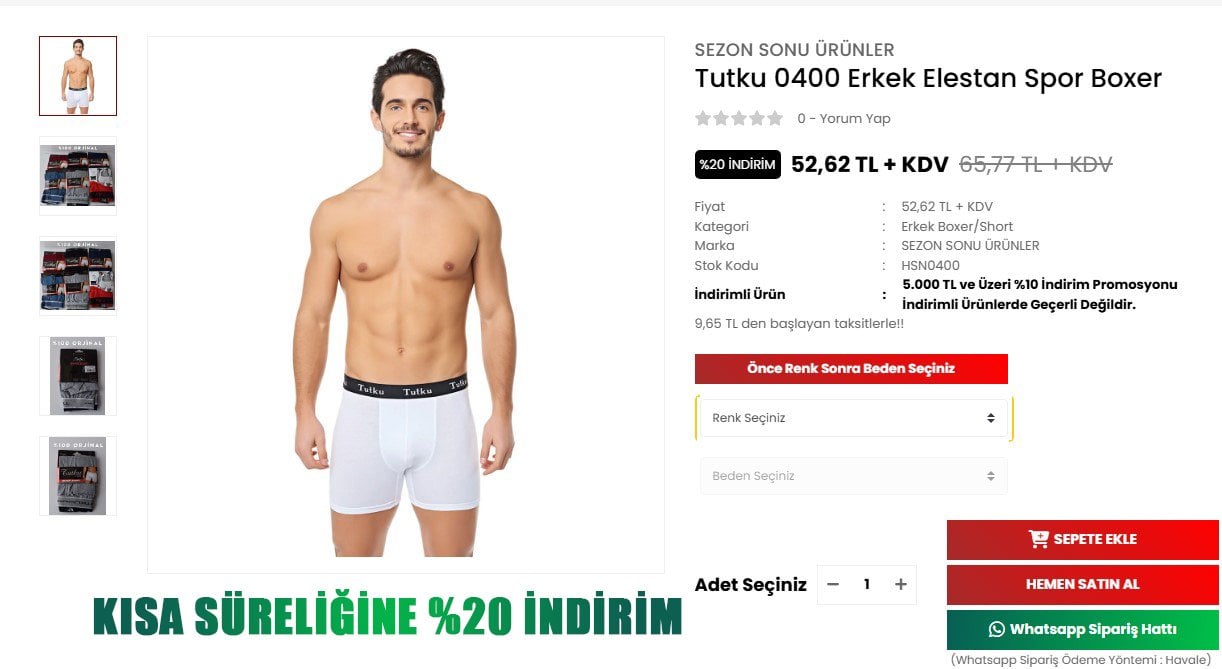This screenshot has height=669, width=1222.
Task: Click the quantity number input field
Action: [x=867, y=585]
